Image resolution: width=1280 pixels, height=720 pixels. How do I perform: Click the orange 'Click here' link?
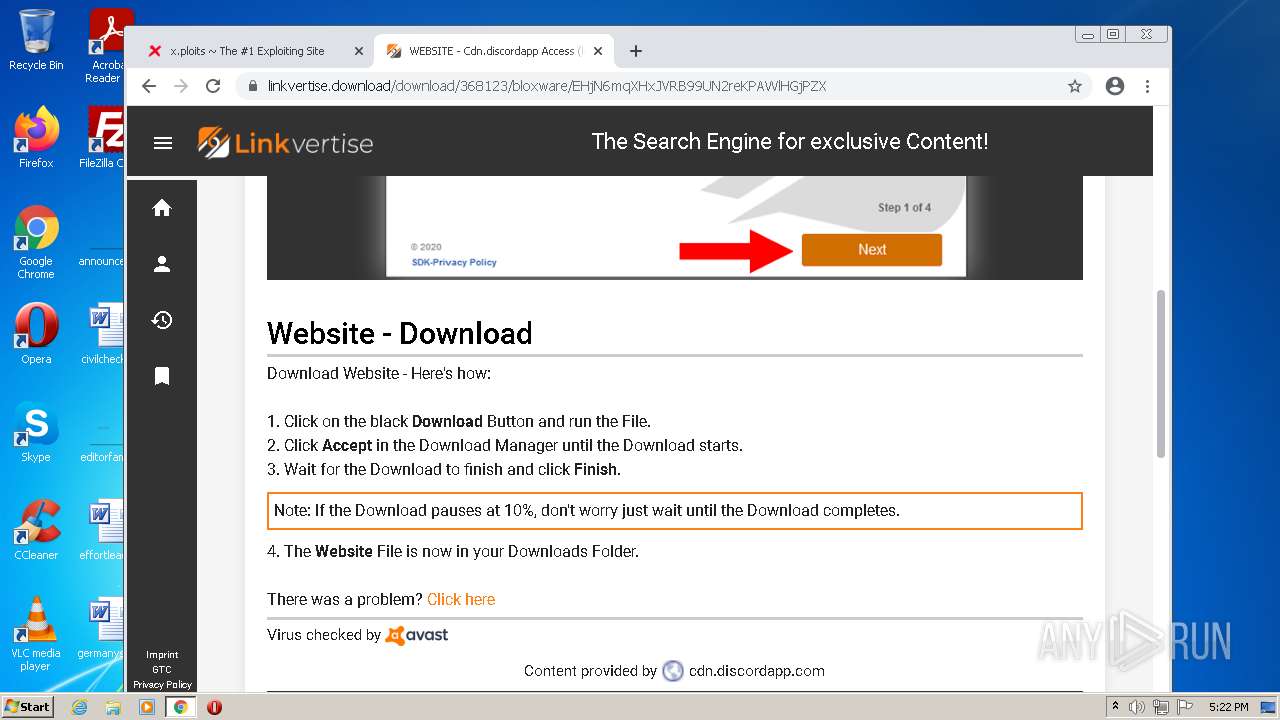coord(461,600)
